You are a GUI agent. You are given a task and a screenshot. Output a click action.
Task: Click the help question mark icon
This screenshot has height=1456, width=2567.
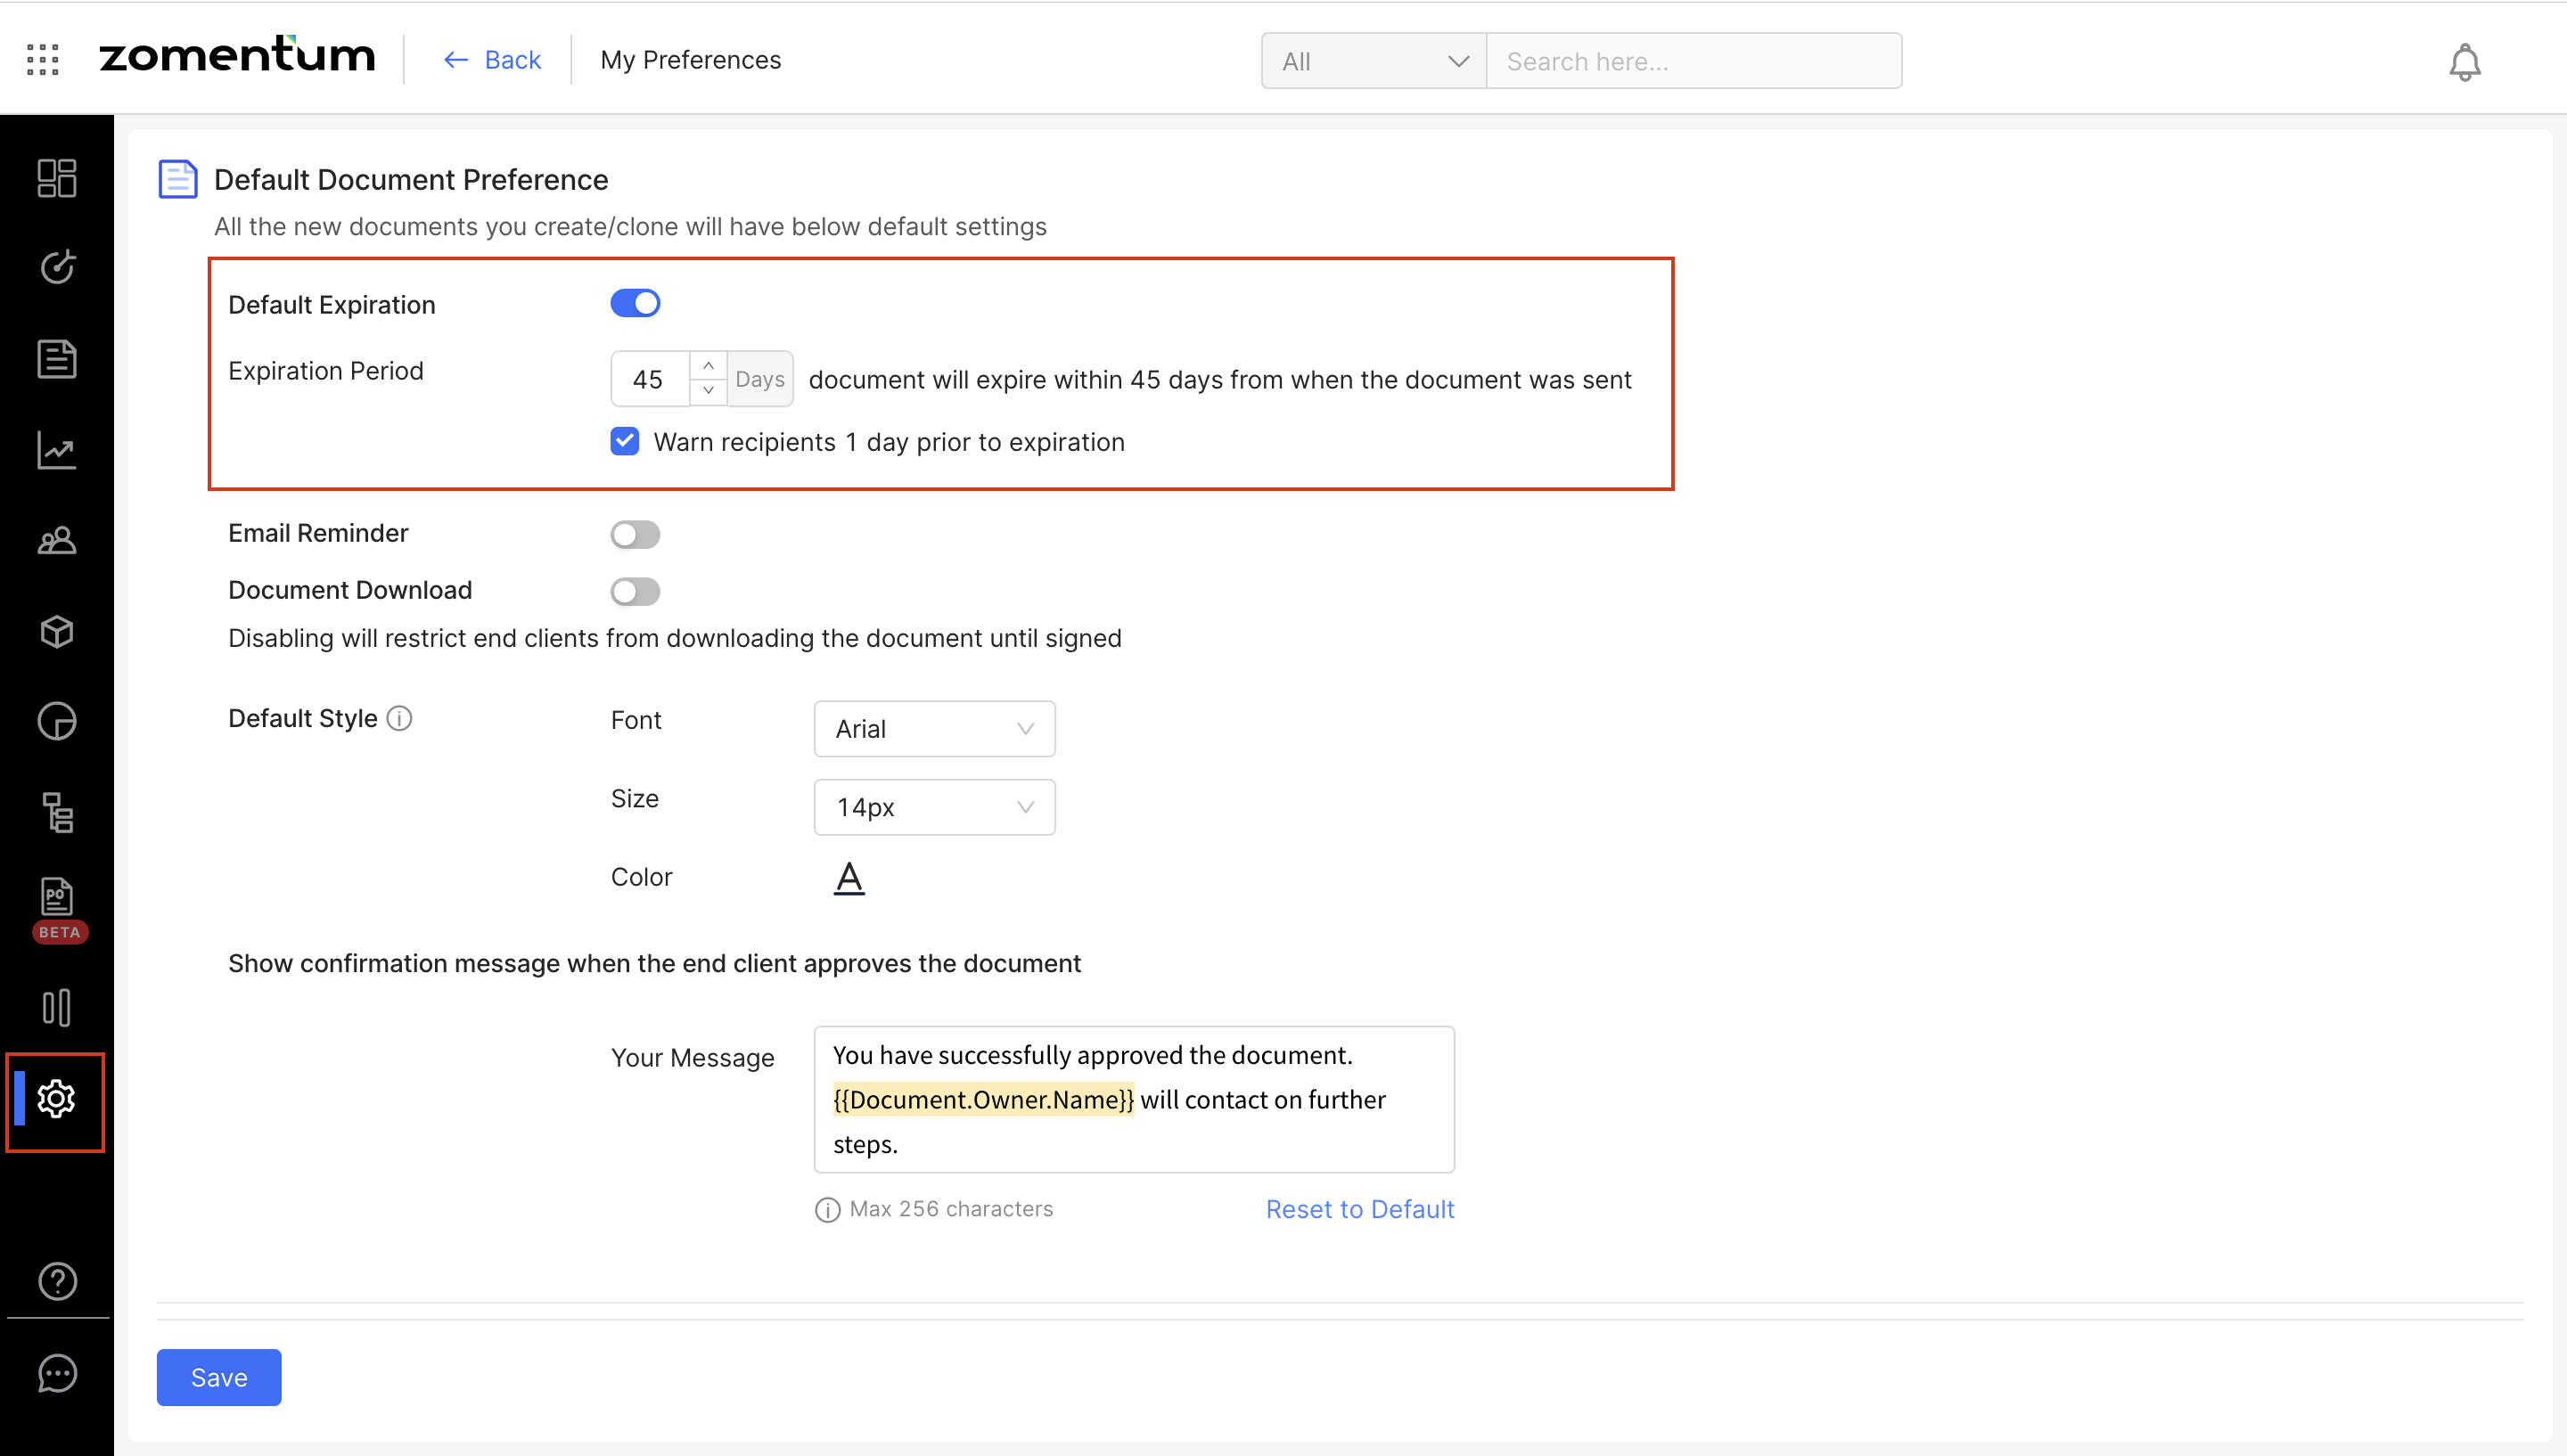click(57, 1281)
